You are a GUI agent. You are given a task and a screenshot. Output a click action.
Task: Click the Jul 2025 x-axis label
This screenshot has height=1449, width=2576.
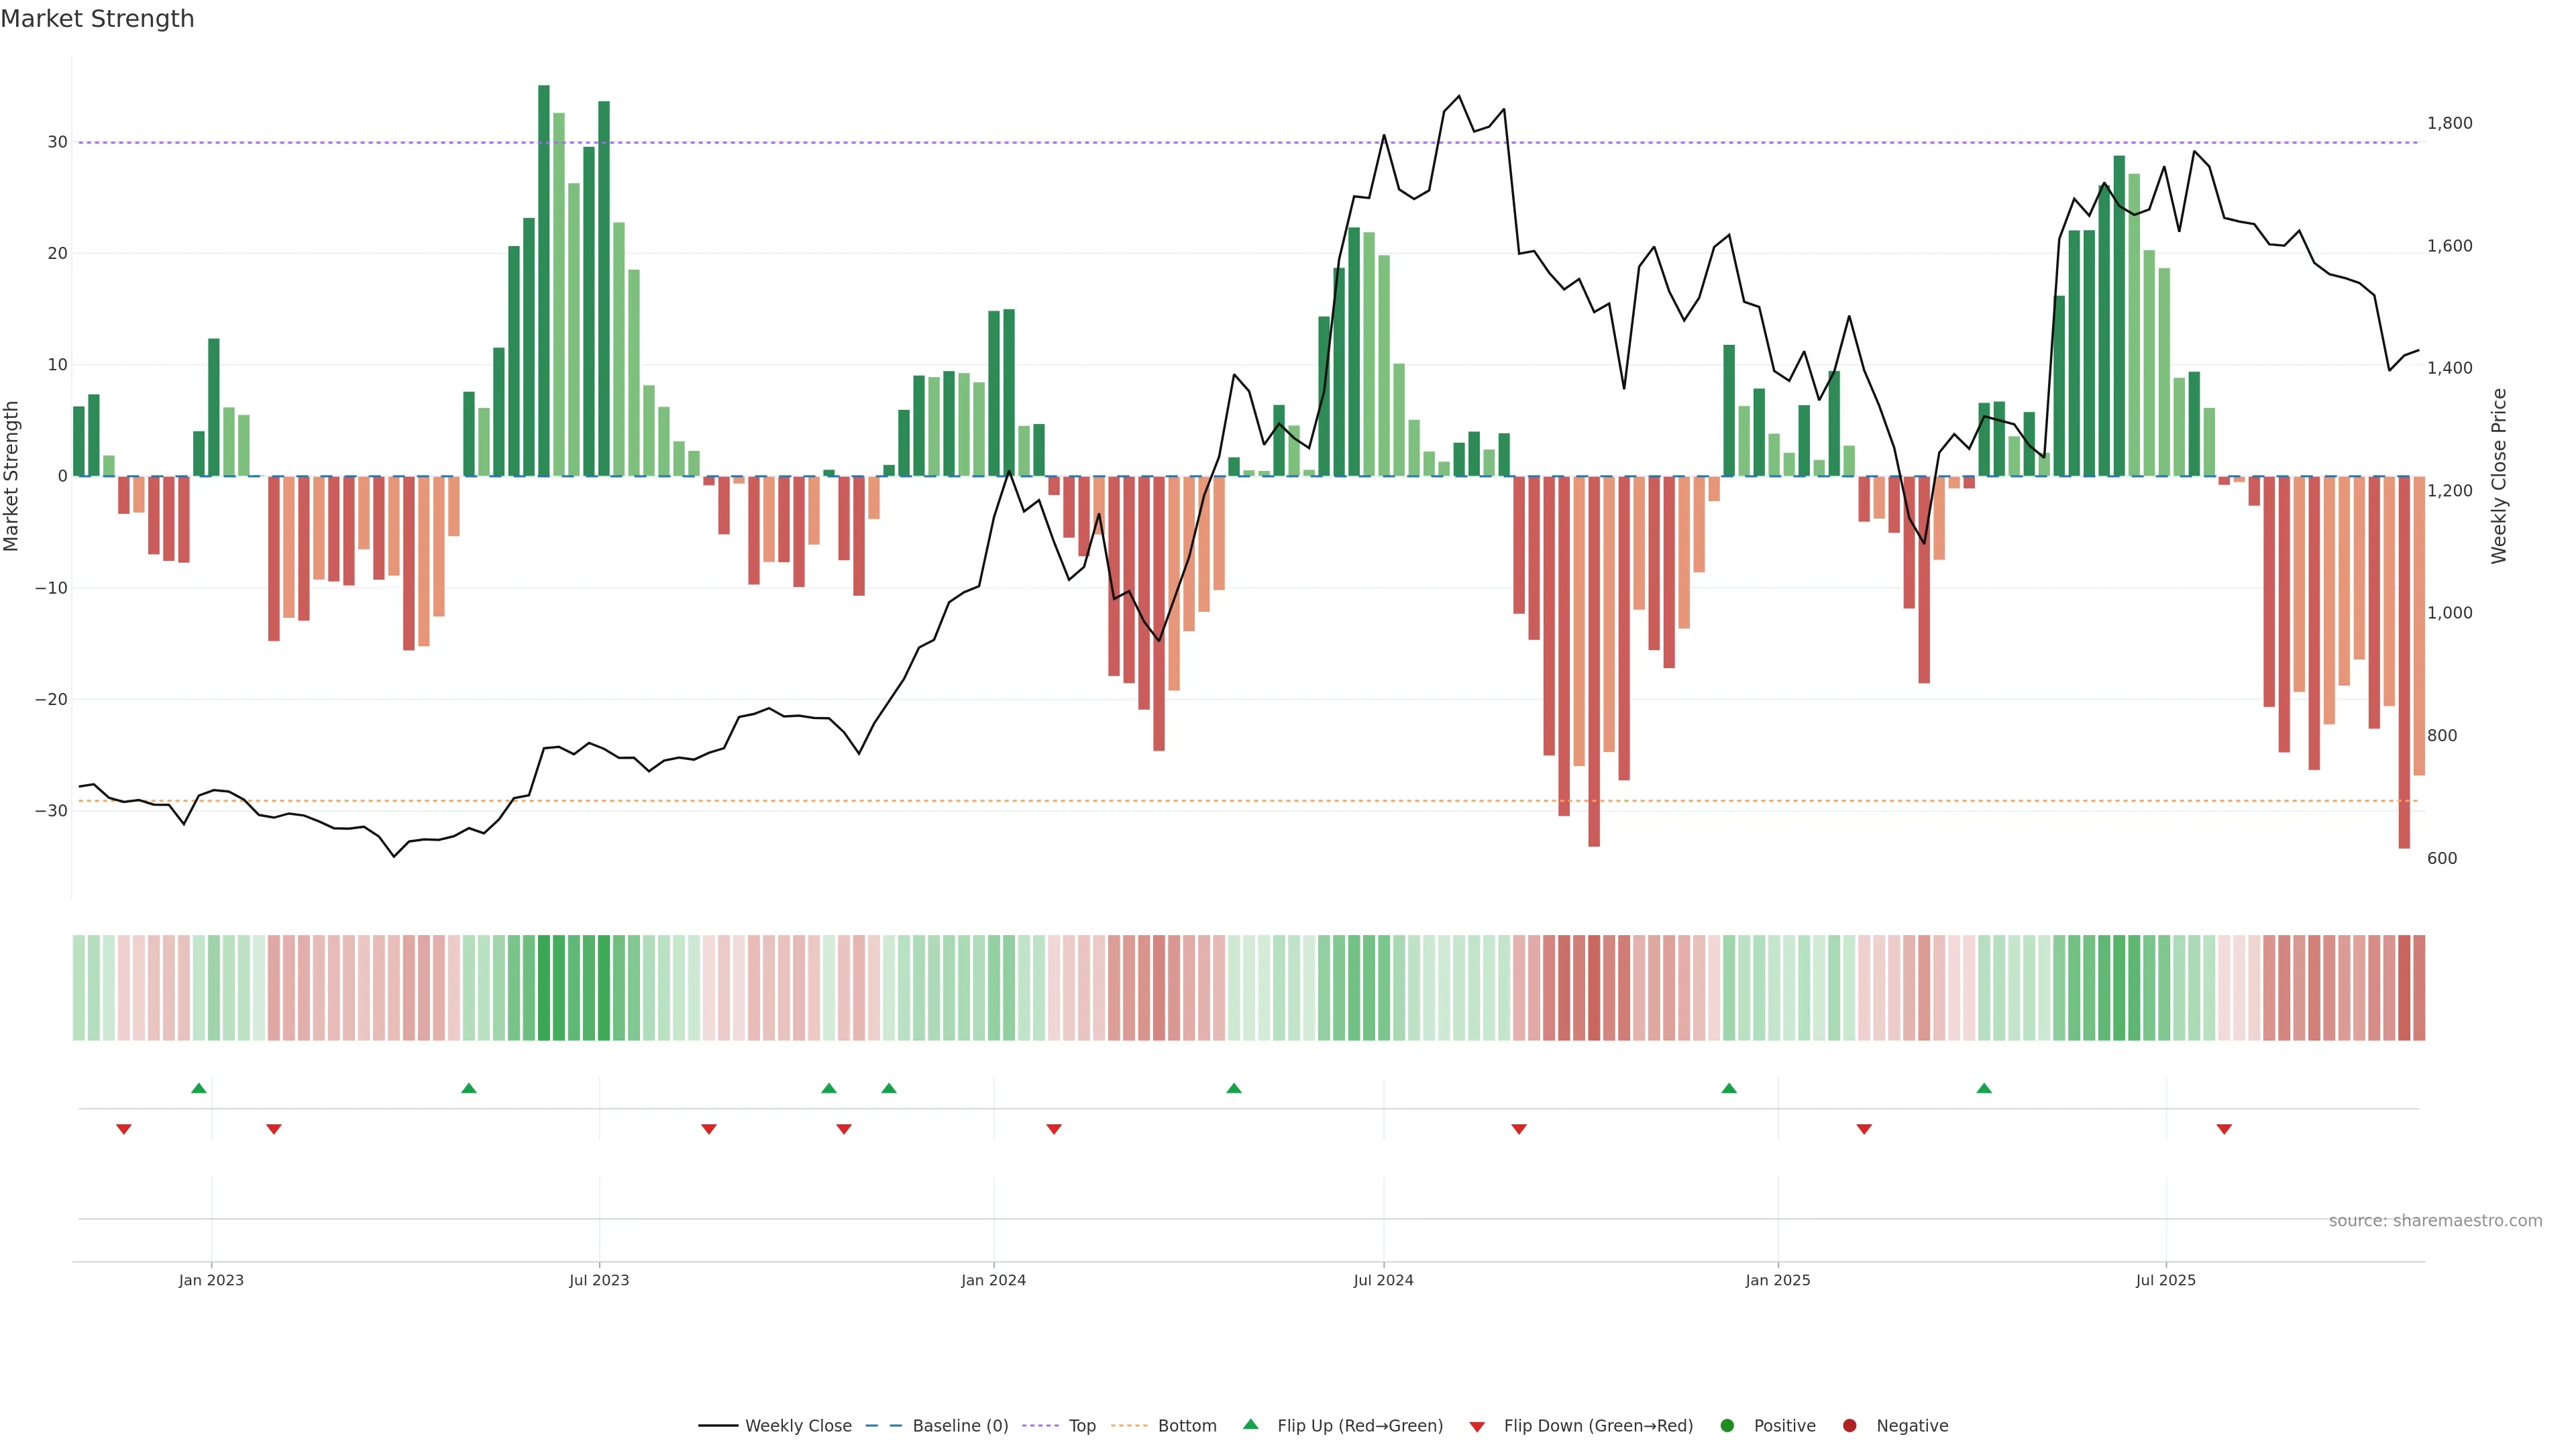(x=2165, y=1280)
